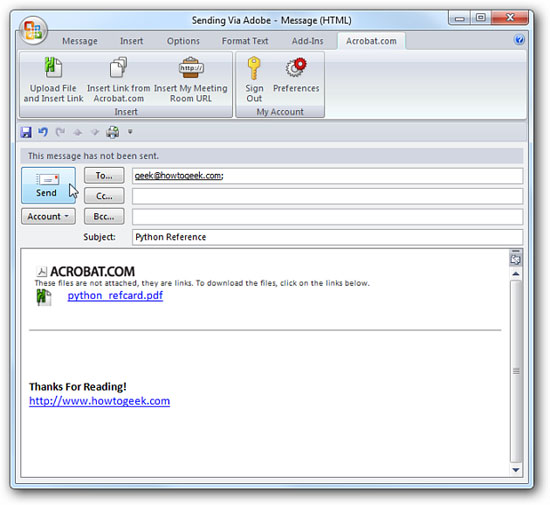Click the Quick Print printer icon
This screenshot has height=505, width=550.
point(113,132)
